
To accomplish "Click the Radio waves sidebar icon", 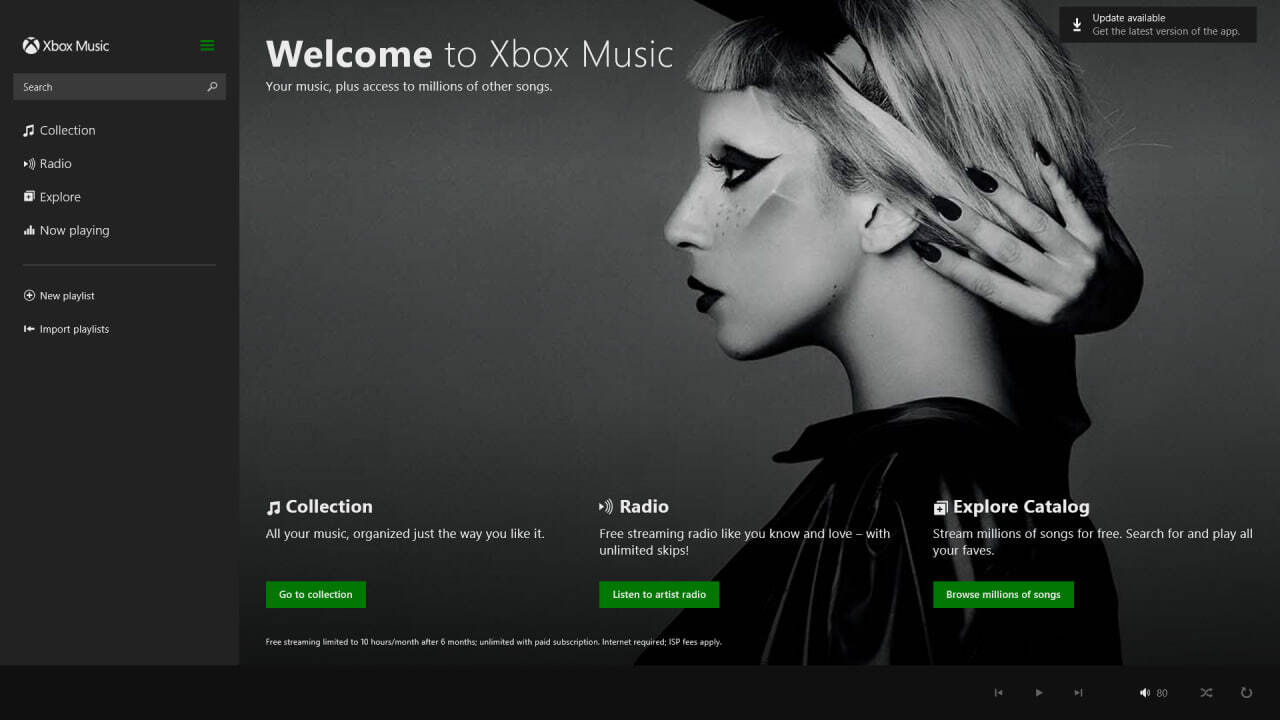I will point(29,164).
